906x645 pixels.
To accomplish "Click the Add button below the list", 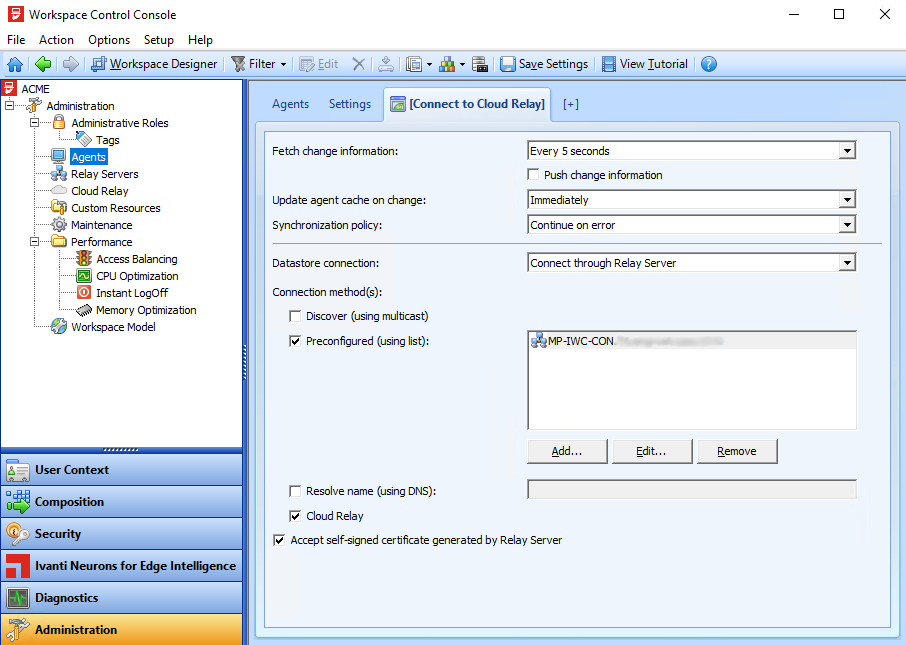I will [x=566, y=451].
